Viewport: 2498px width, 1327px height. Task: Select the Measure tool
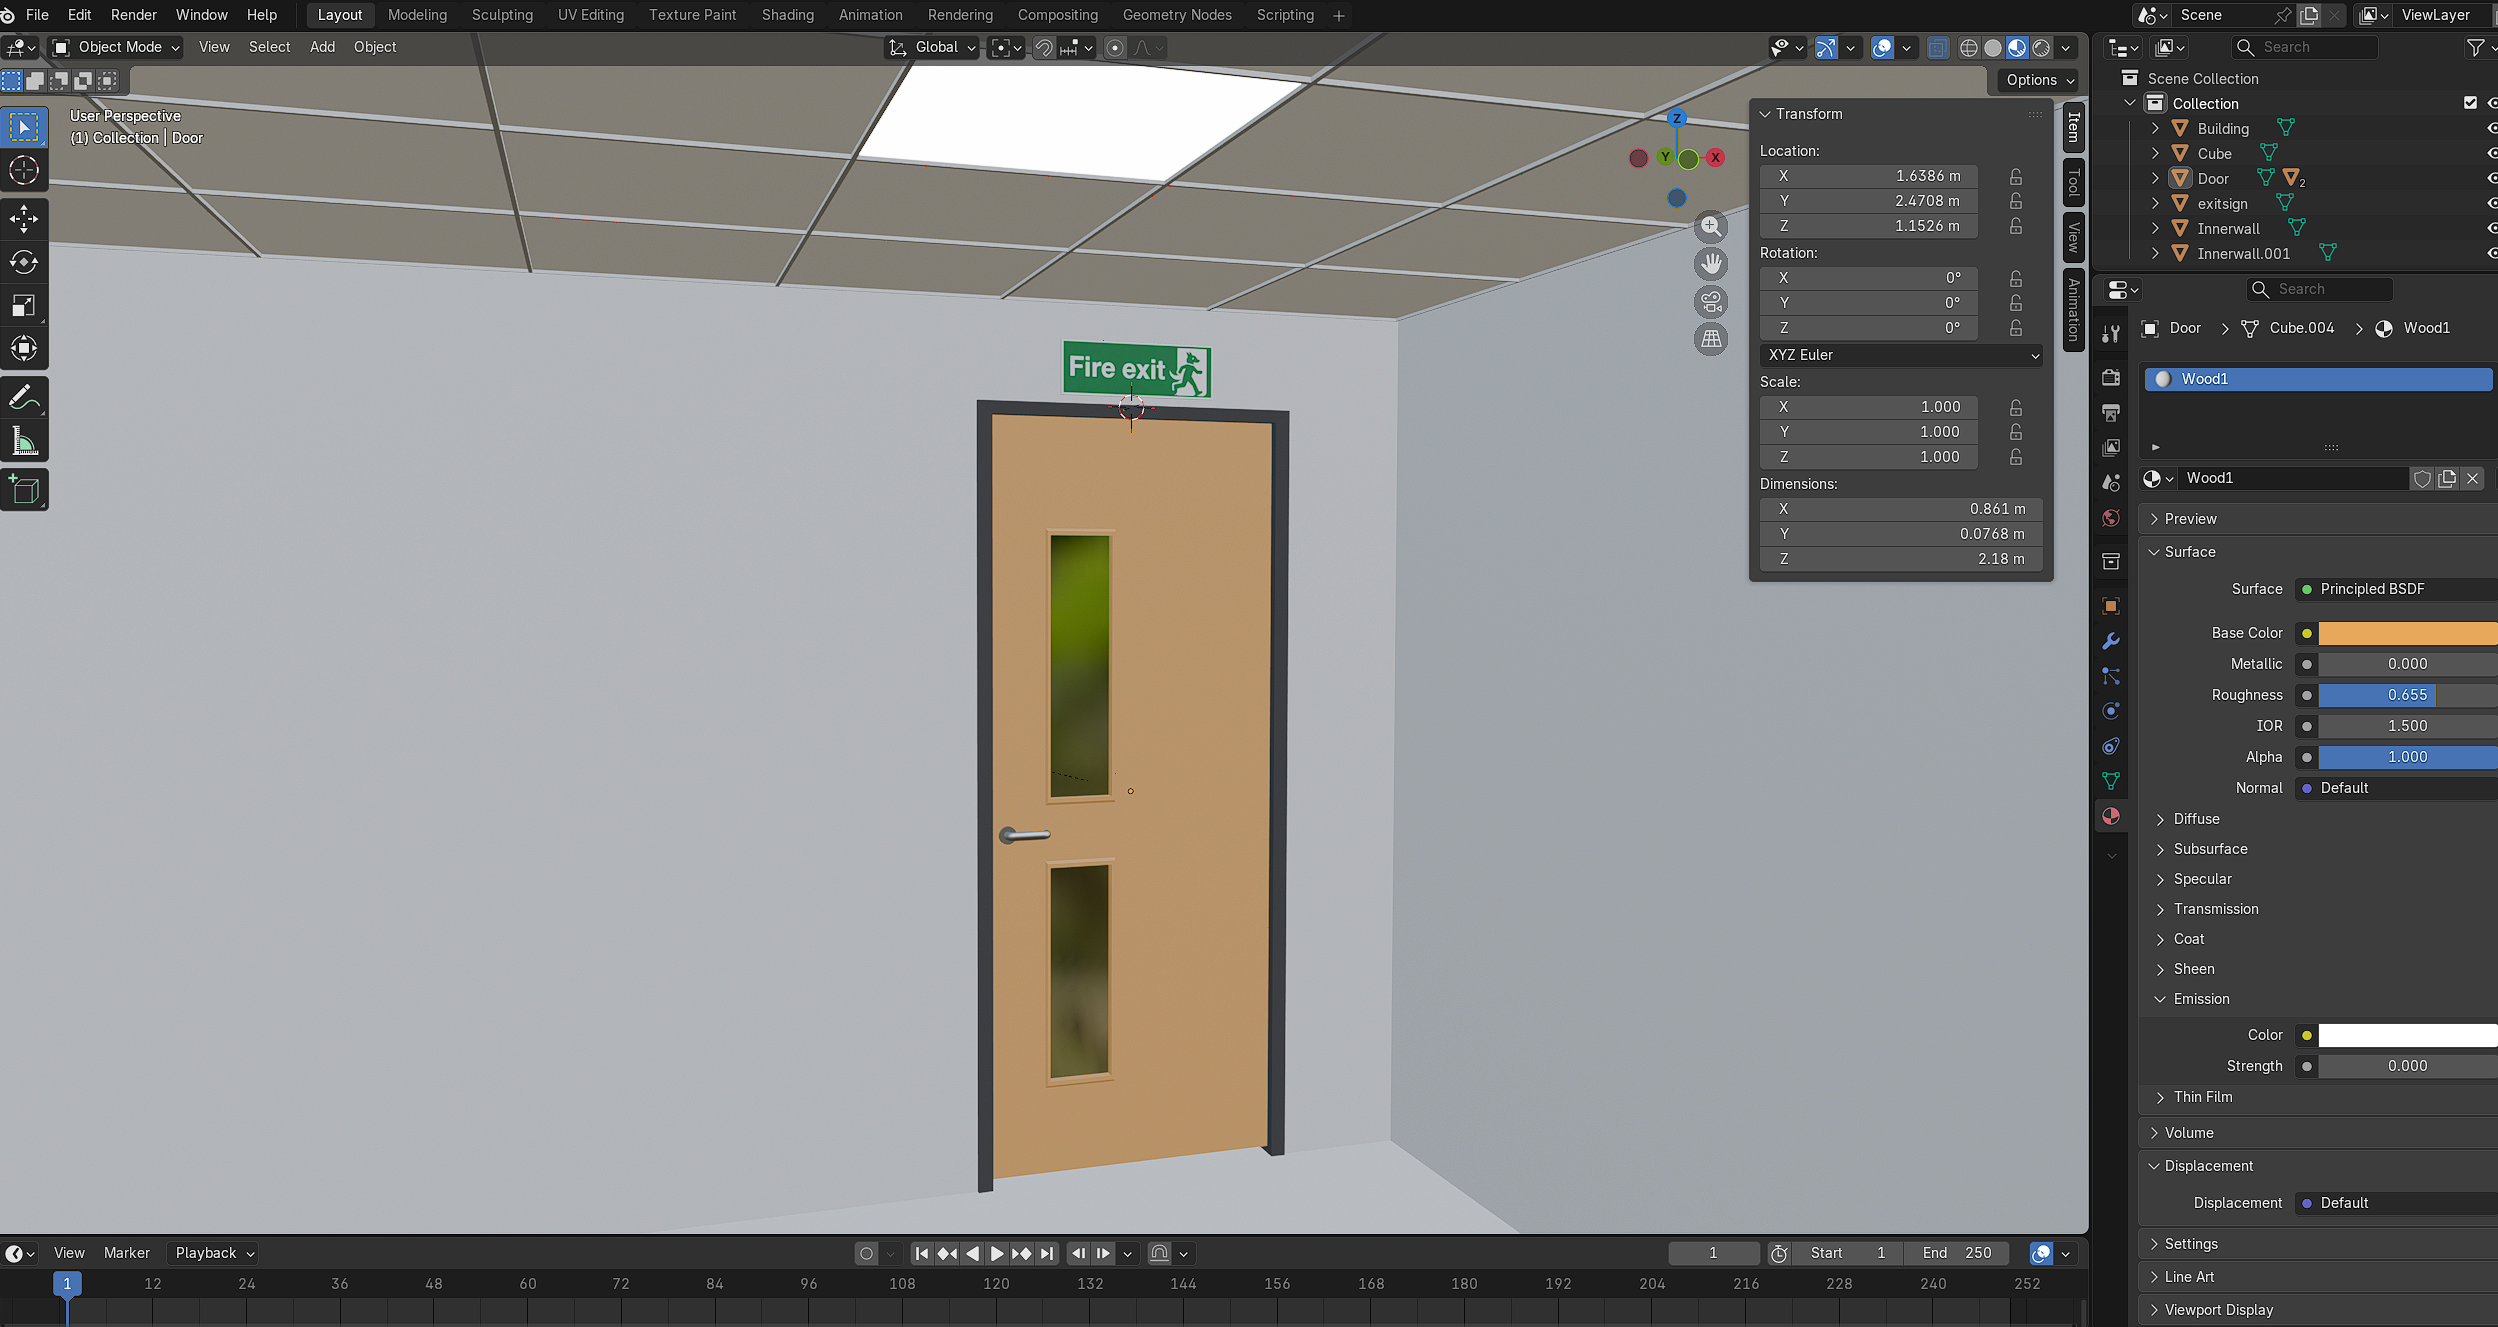click(x=24, y=442)
